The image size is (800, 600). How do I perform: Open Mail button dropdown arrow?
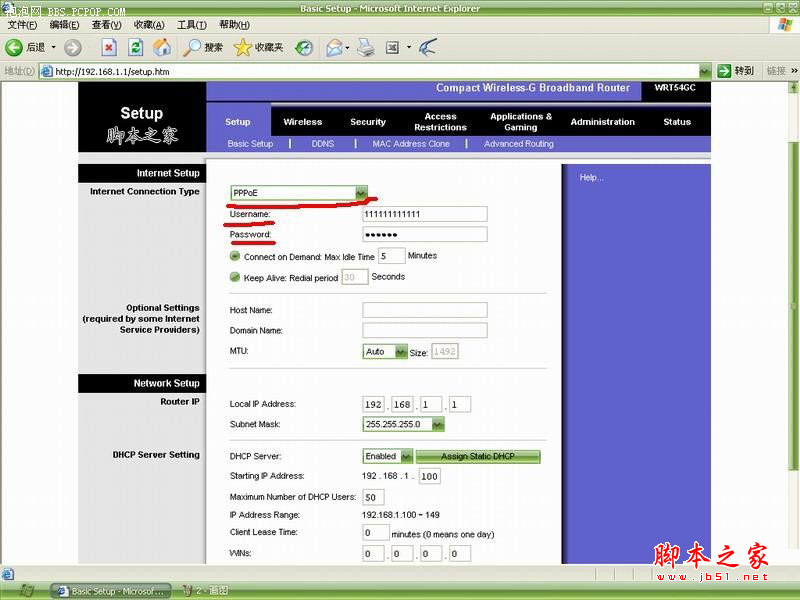point(347,48)
